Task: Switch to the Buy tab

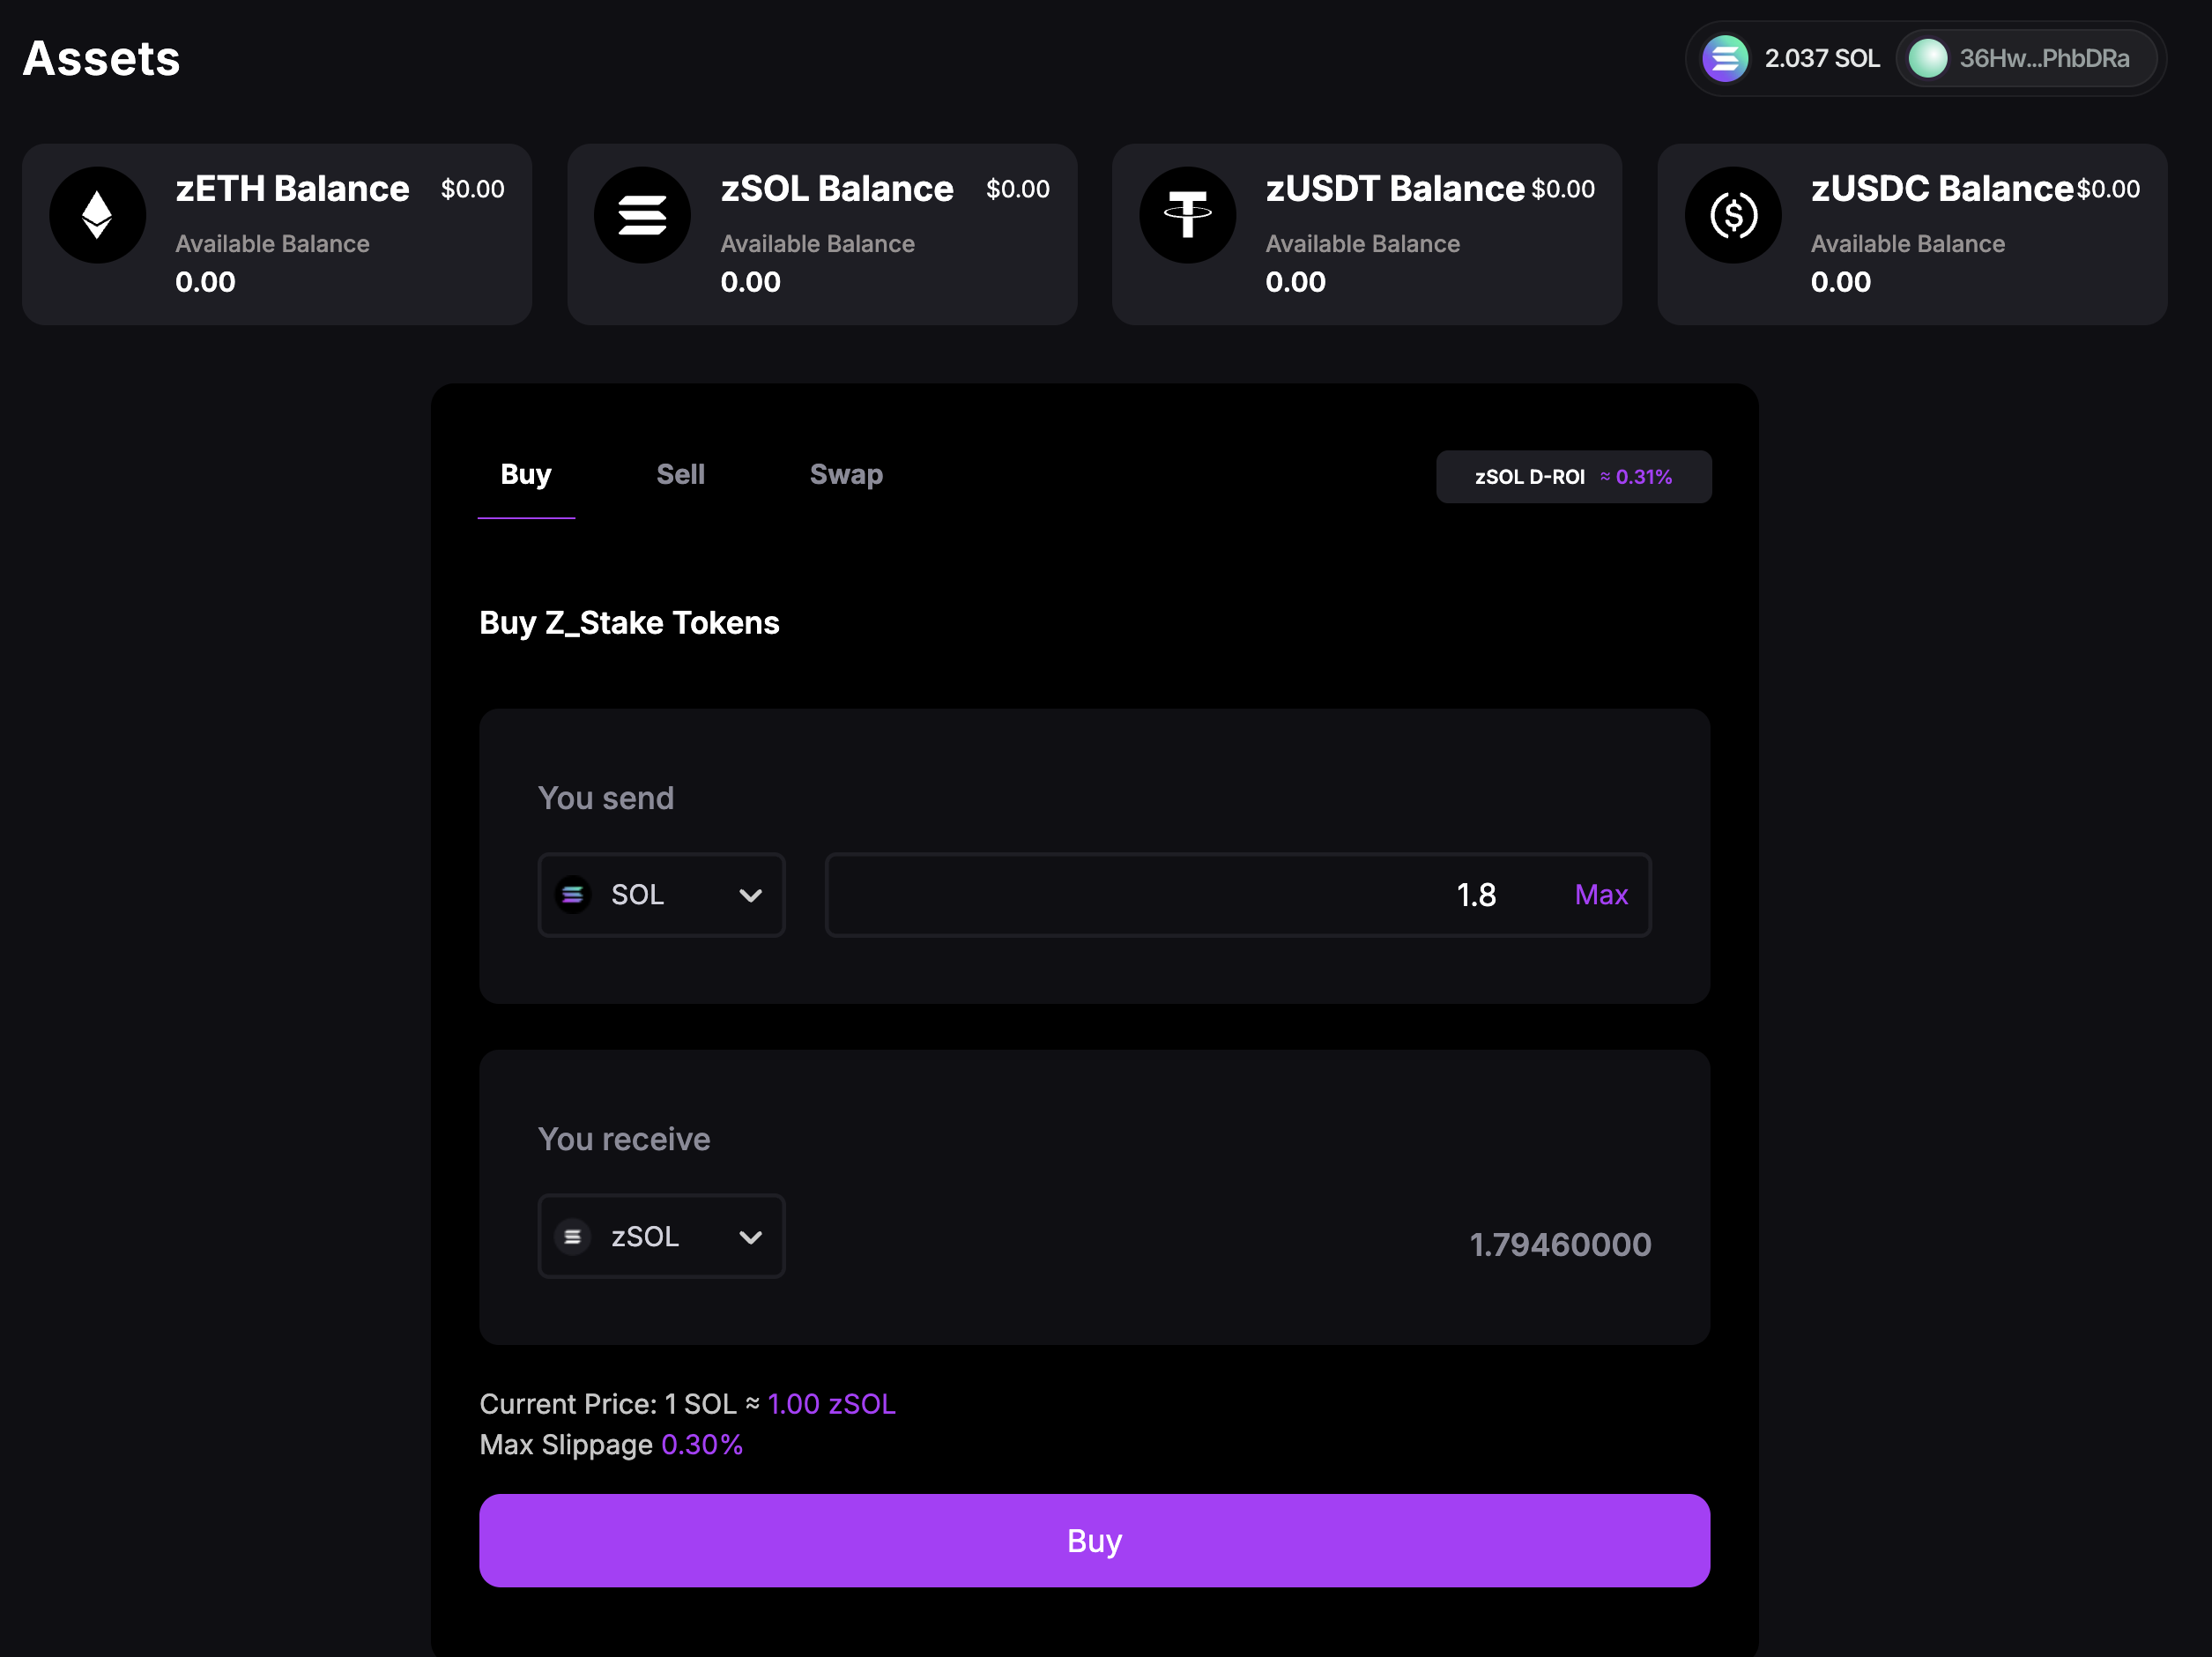Action: [526, 475]
